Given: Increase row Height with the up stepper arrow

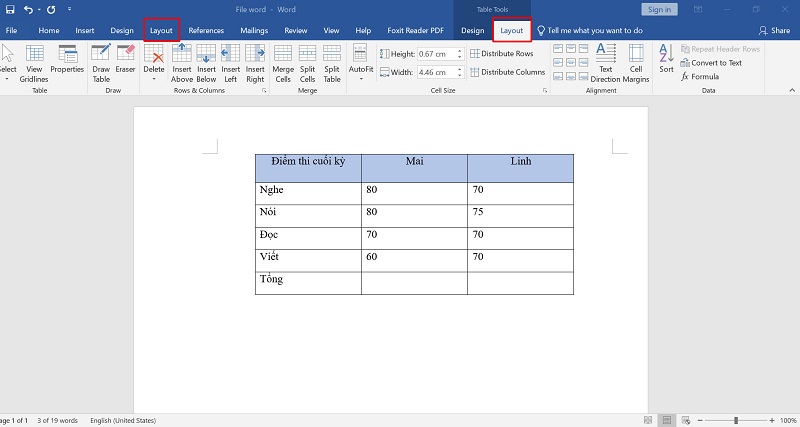Looking at the screenshot, I should coord(460,51).
